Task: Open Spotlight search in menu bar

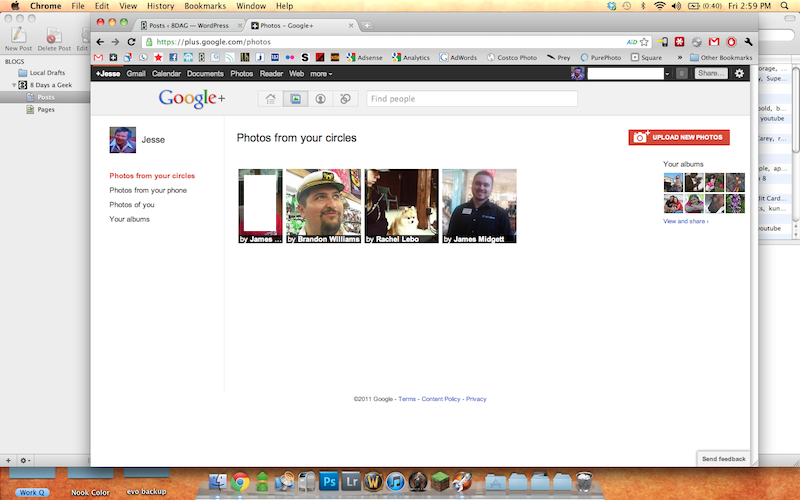Action: click(785, 6)
